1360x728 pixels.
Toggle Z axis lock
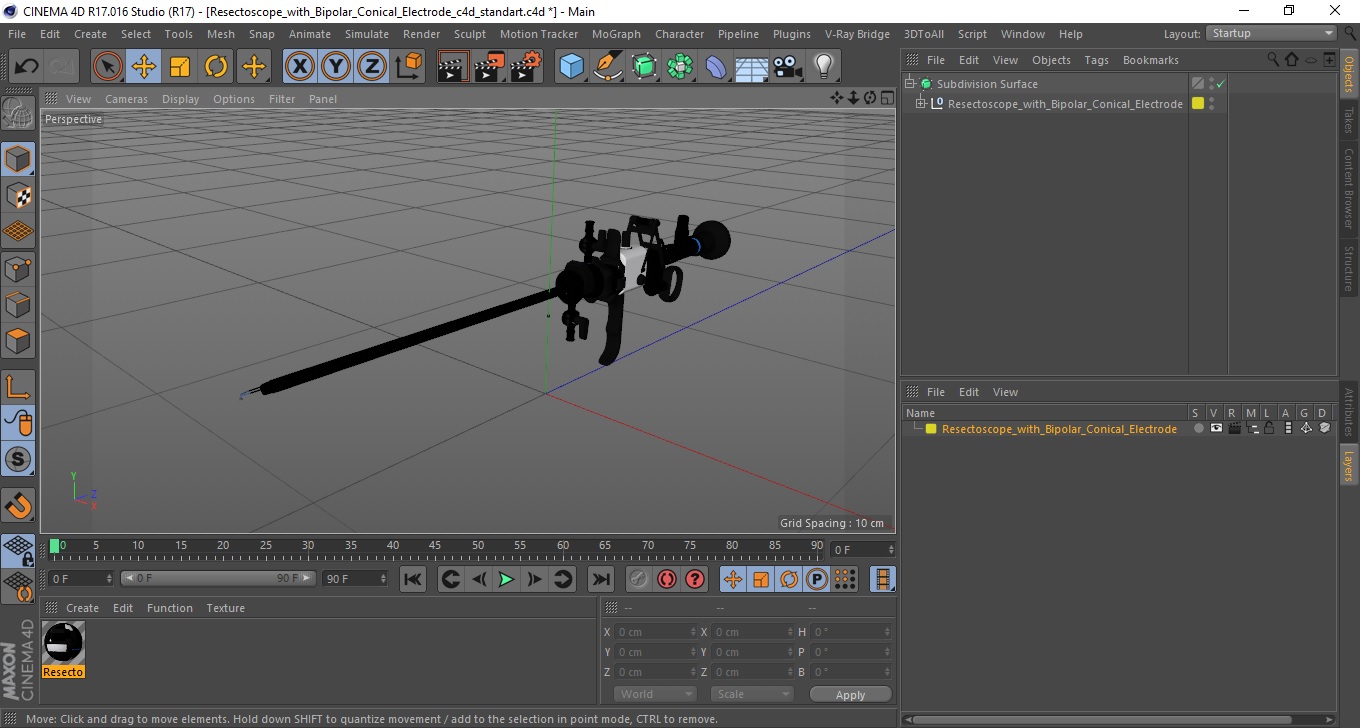coord(371,67)
